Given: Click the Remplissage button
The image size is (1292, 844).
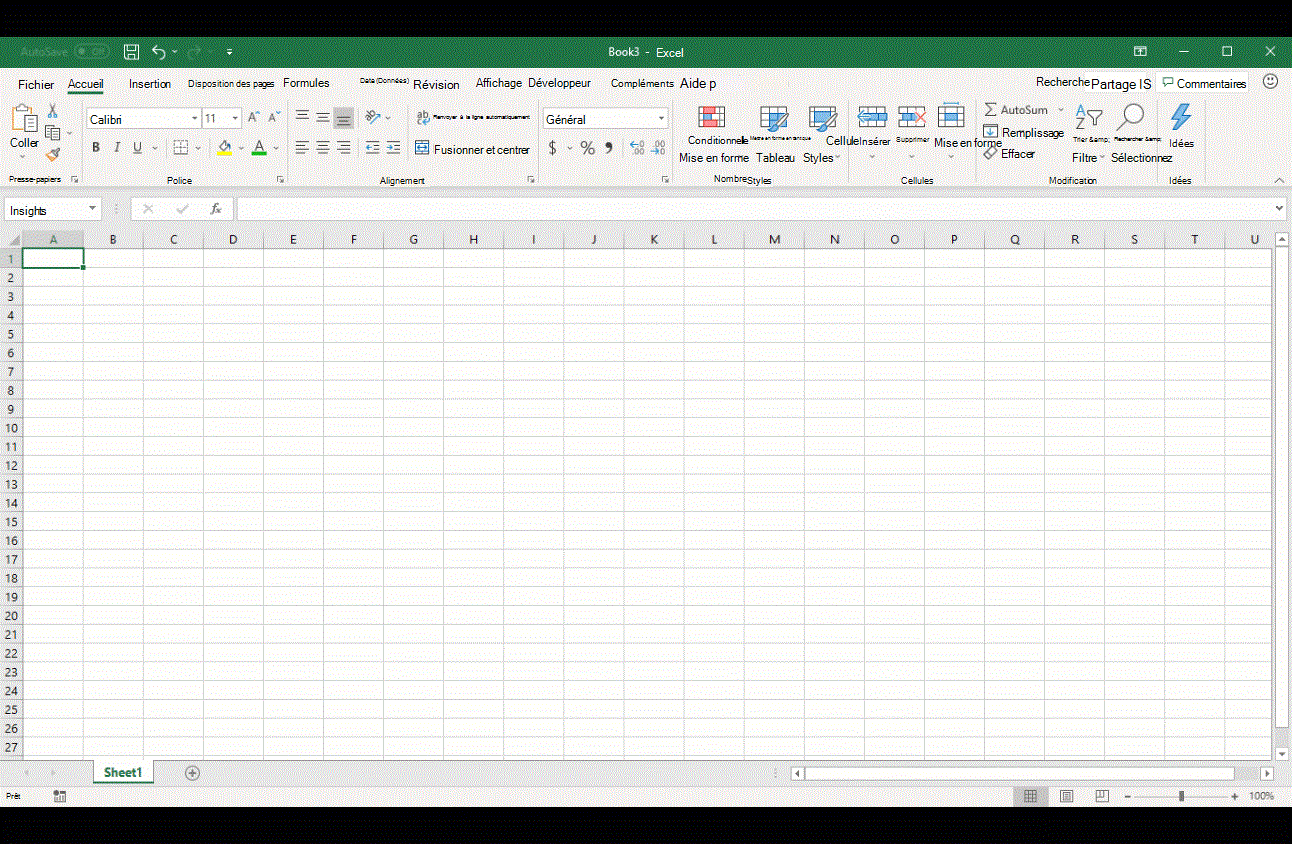Looking at the screenshot, I should pyautogui.click(x=1024, y=132).
